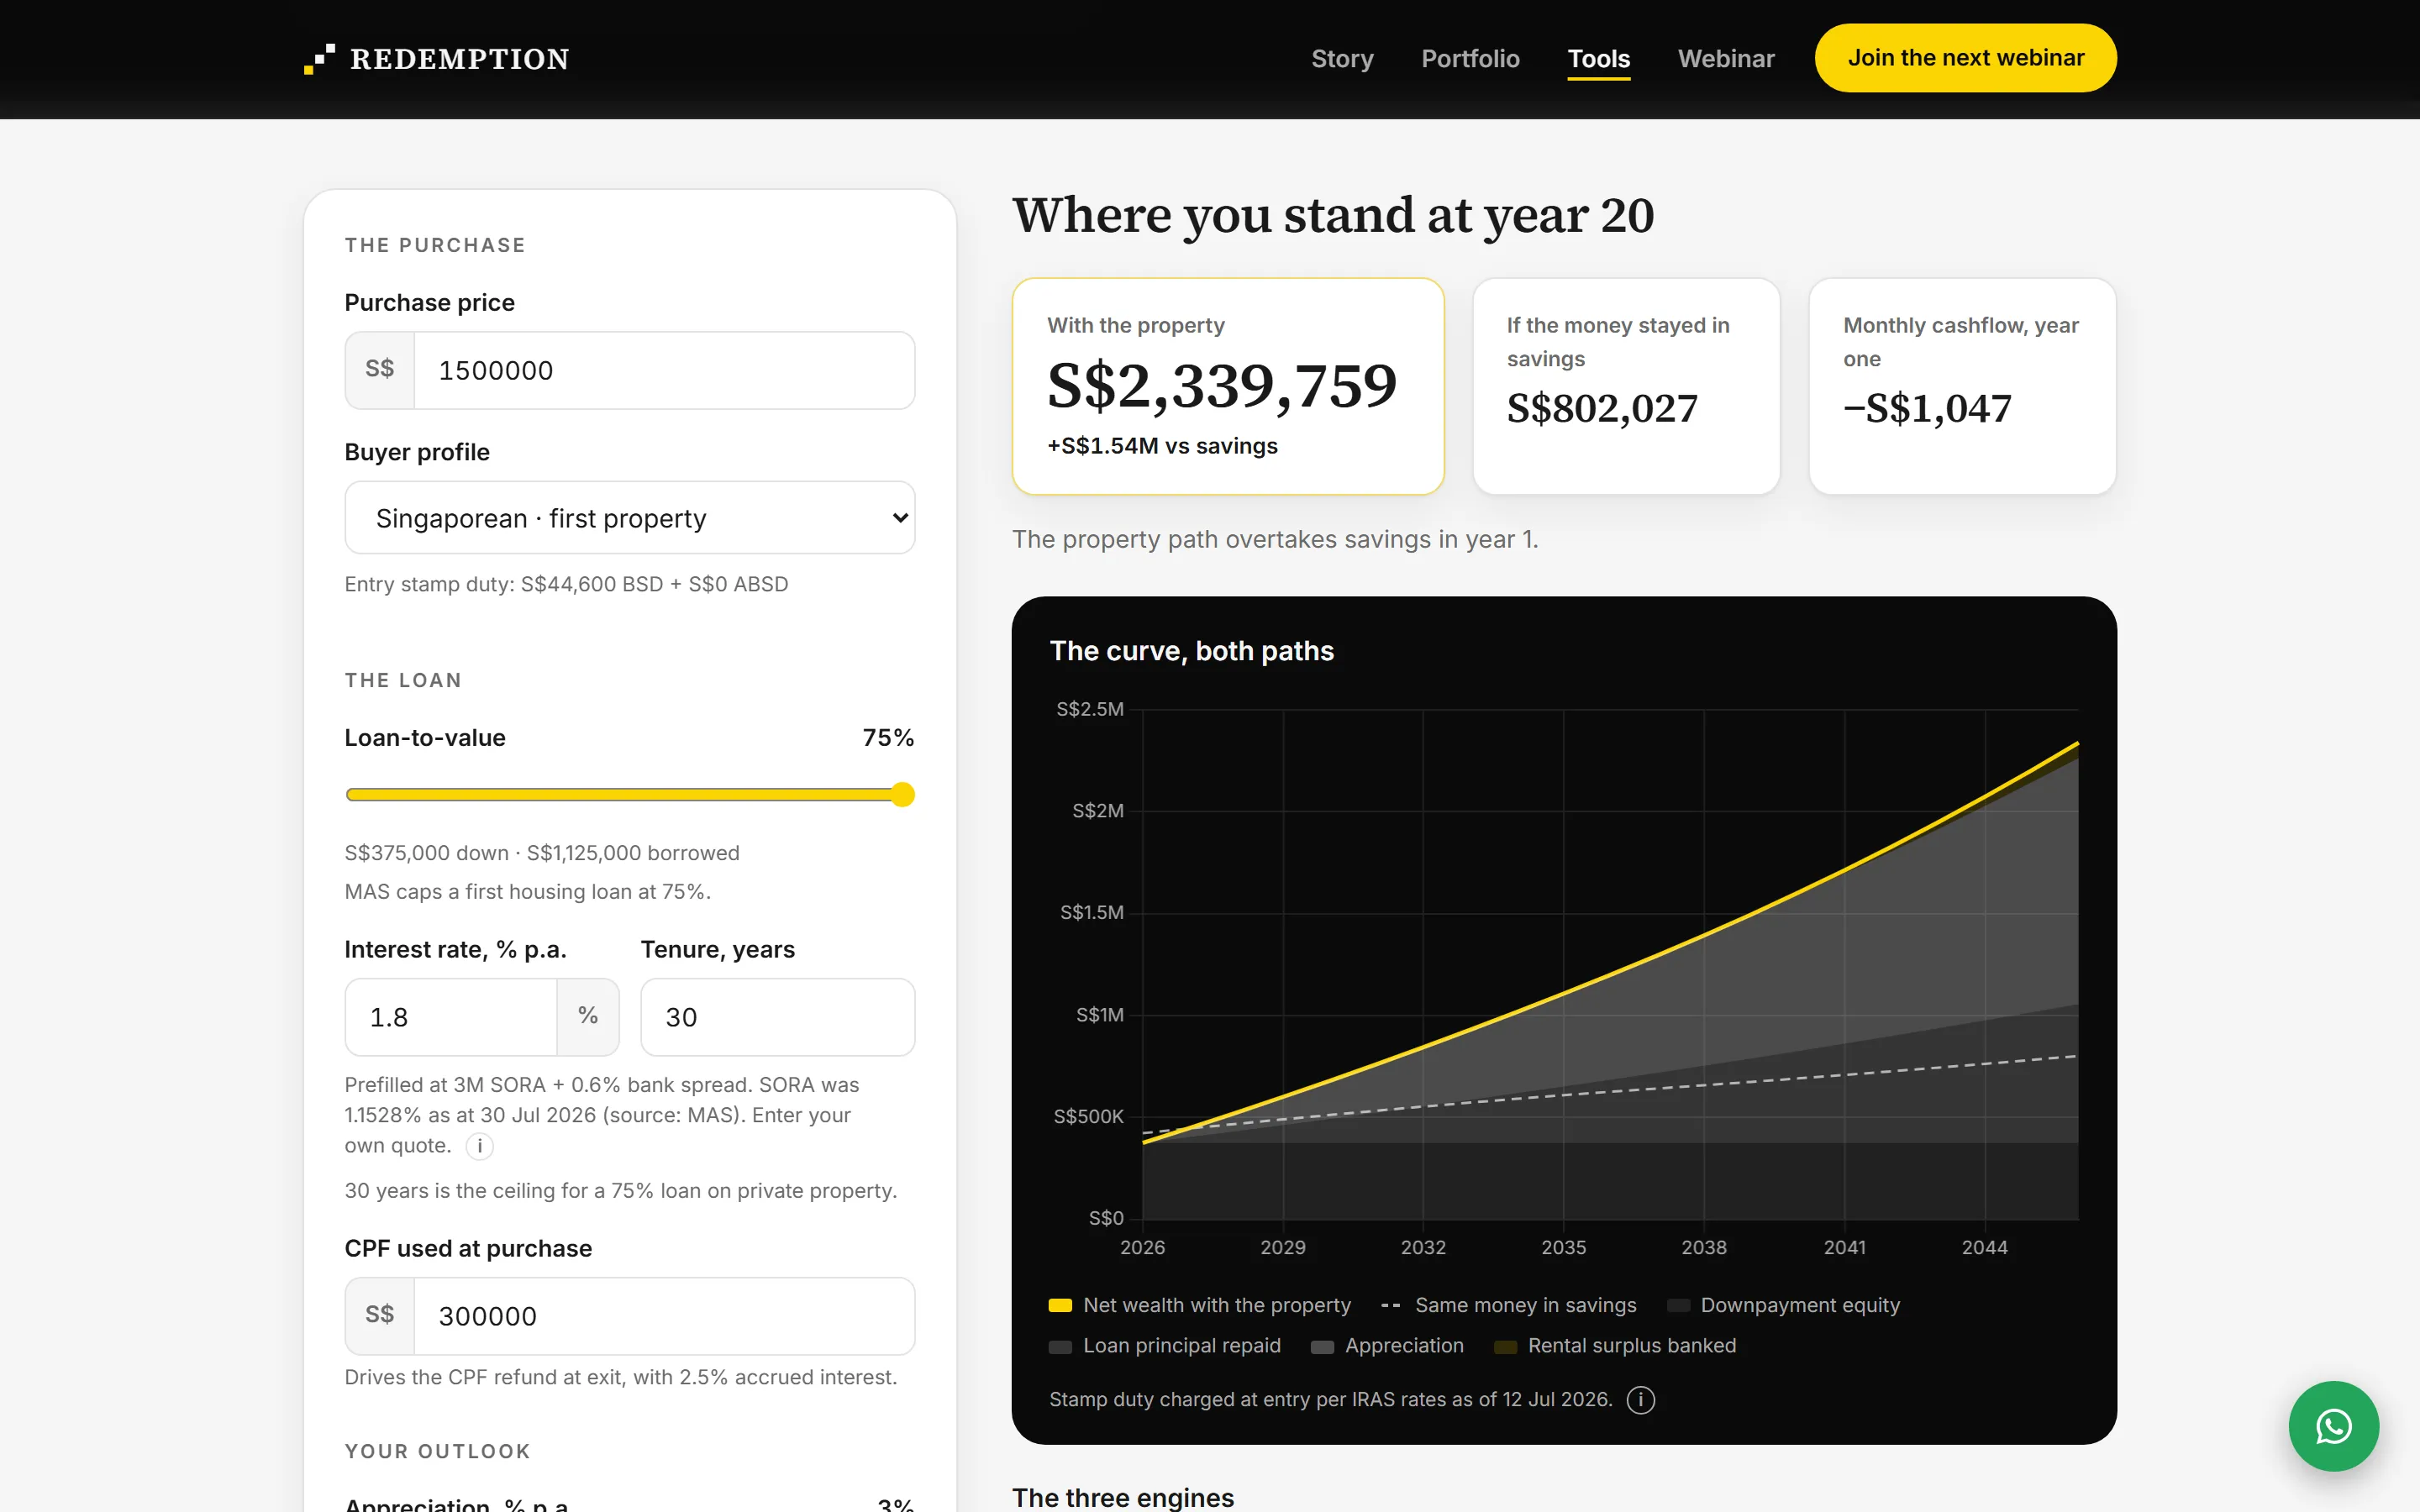This screenshot has height=1512, width=2420.
Task: Focus the CPF used at purchase field
Action: (664, 1317)
